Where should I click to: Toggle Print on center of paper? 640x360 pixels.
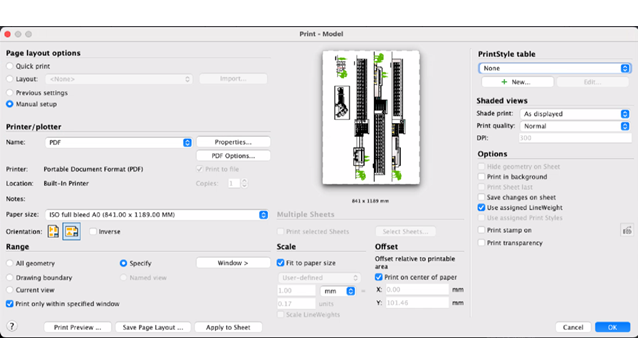(x=379, y=277)
